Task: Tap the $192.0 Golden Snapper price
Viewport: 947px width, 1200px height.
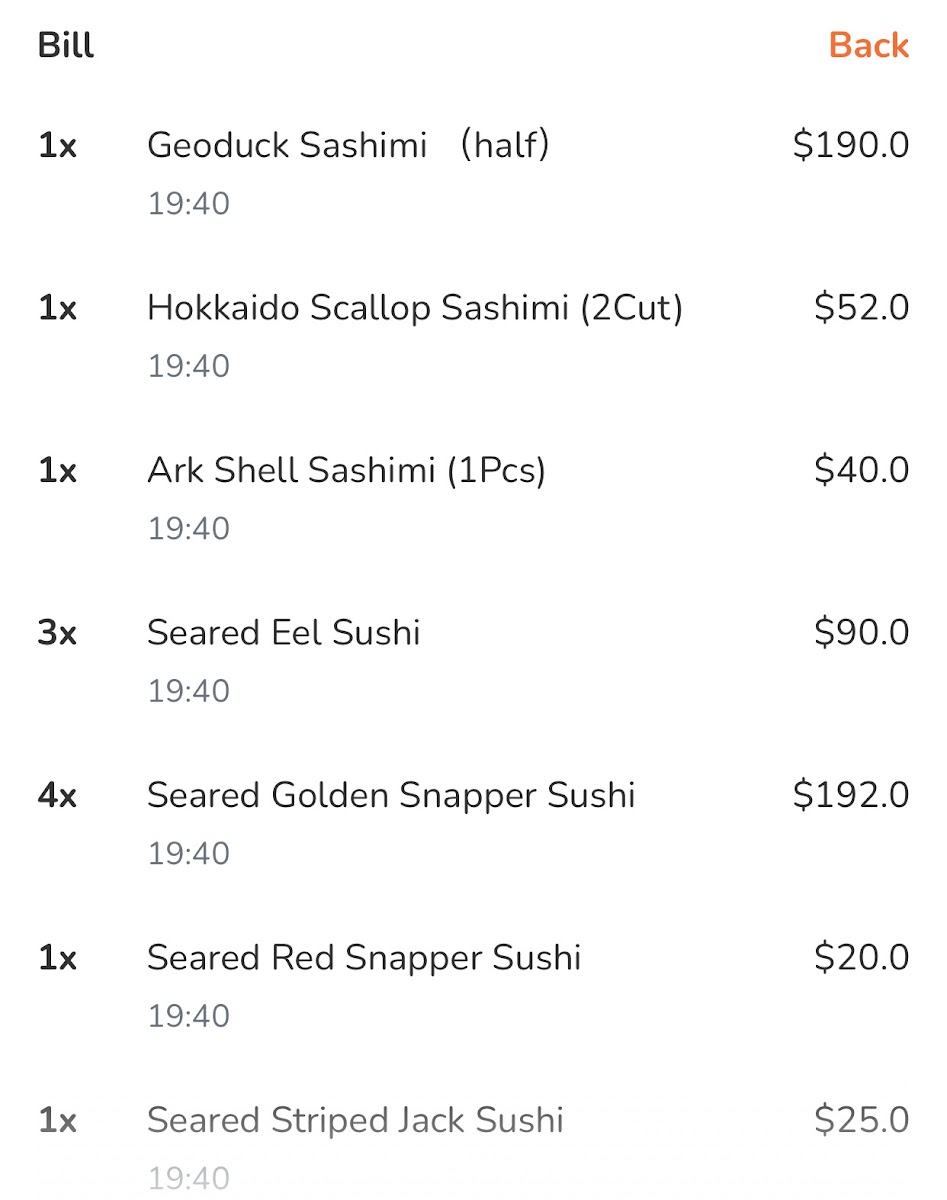Action: pyautogui.click(x=851, y=796)
